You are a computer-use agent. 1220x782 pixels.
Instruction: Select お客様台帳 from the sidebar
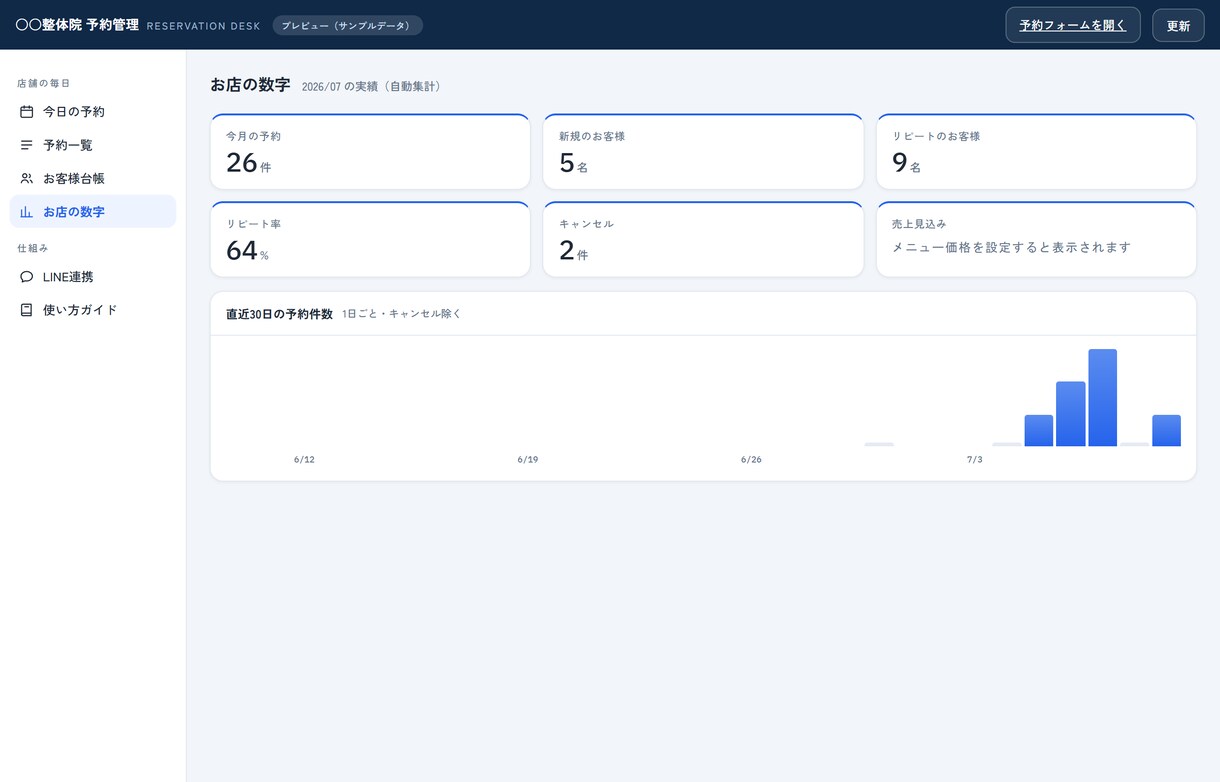click(93, 178)
